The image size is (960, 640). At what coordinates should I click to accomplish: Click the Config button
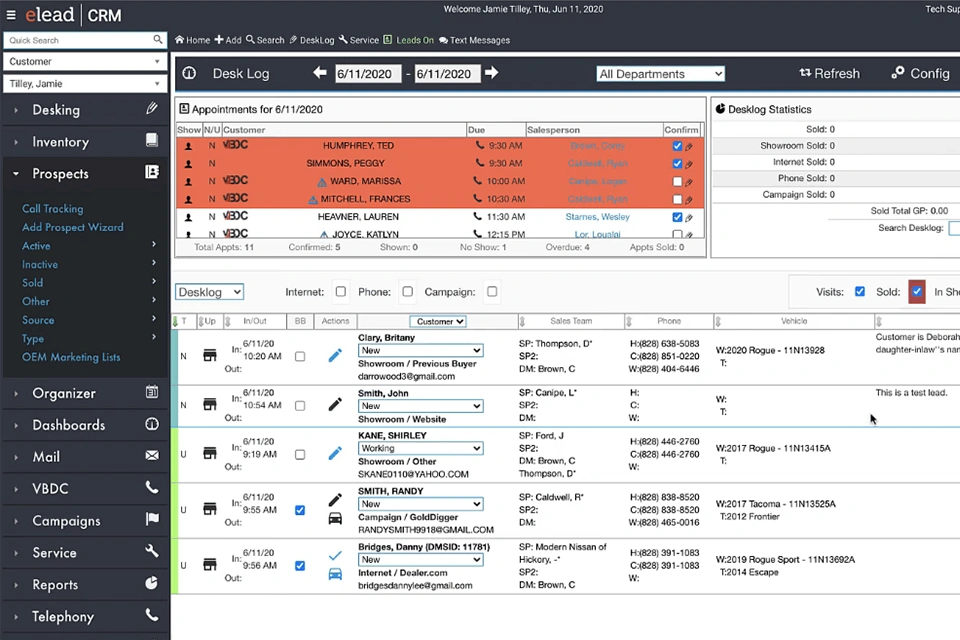click(920, 73)
